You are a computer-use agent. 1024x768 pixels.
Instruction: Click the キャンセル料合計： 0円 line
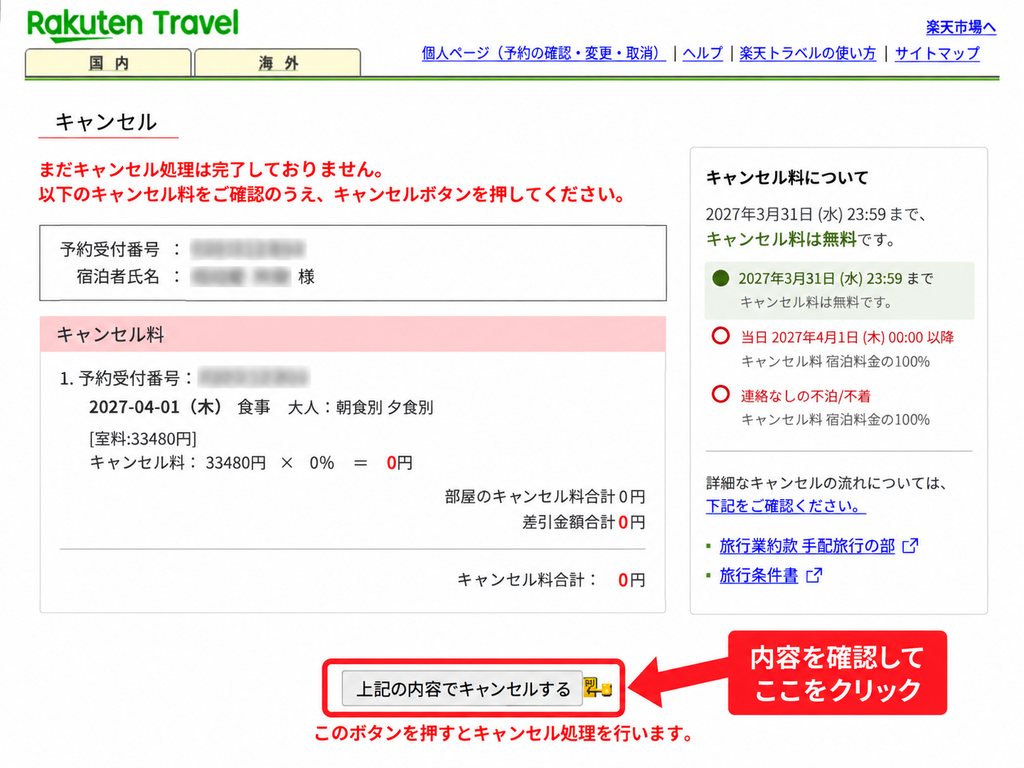(551, 580)
